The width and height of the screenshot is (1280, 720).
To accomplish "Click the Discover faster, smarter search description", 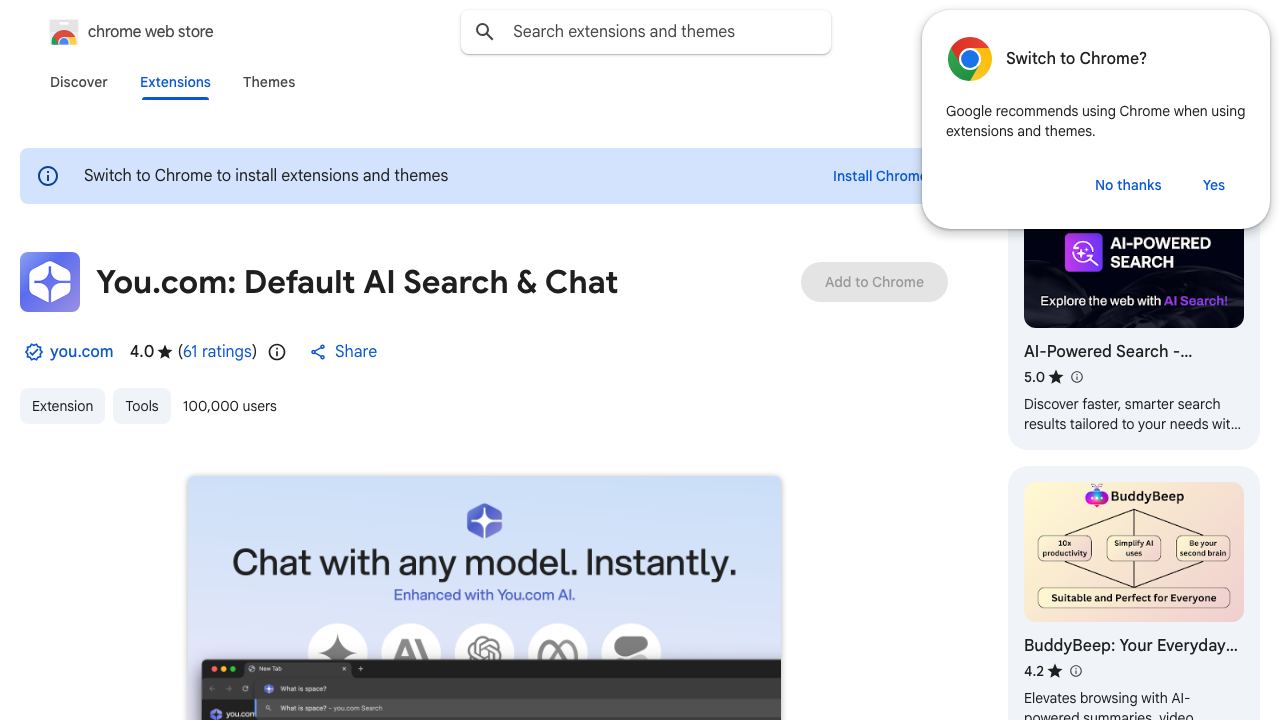I will [x=1132, y=414].
